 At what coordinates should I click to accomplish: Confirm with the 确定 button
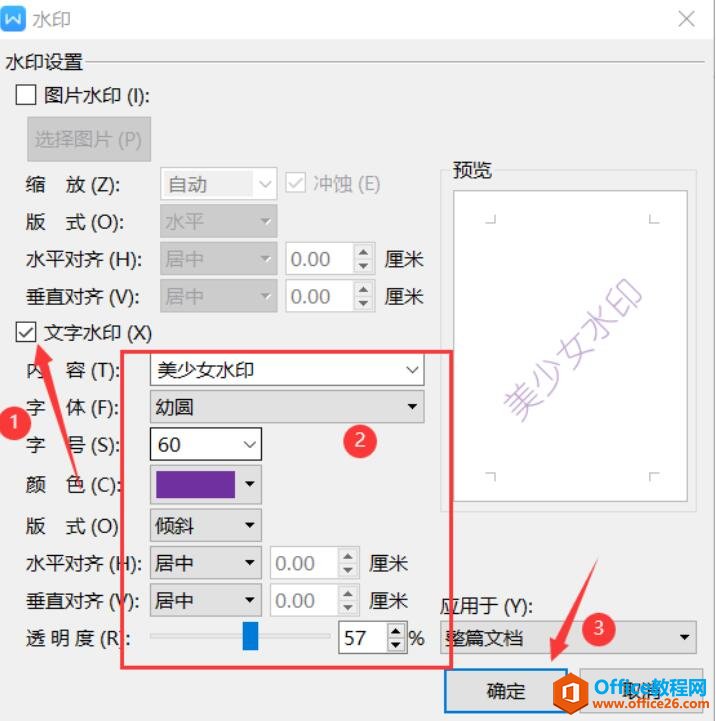click(506, 690)
